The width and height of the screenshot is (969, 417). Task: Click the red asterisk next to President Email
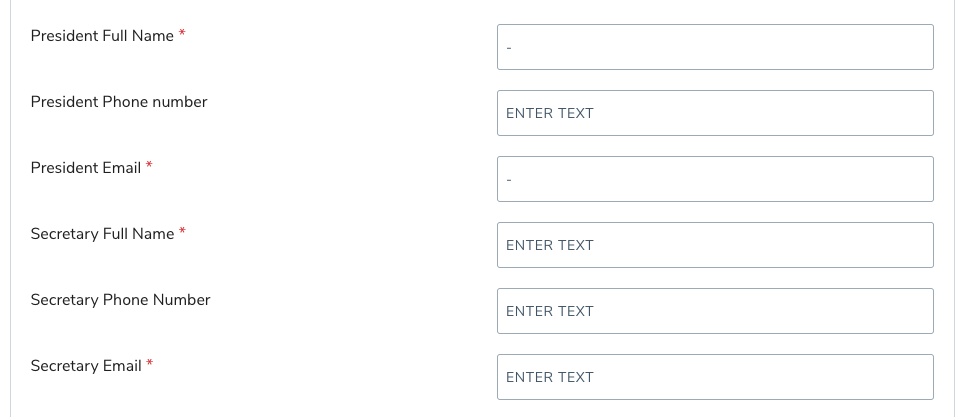[x=149, y=167]
